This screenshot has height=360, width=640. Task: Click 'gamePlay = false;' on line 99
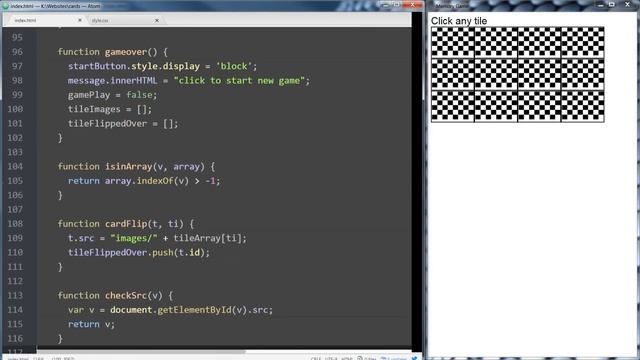[112, 95]
